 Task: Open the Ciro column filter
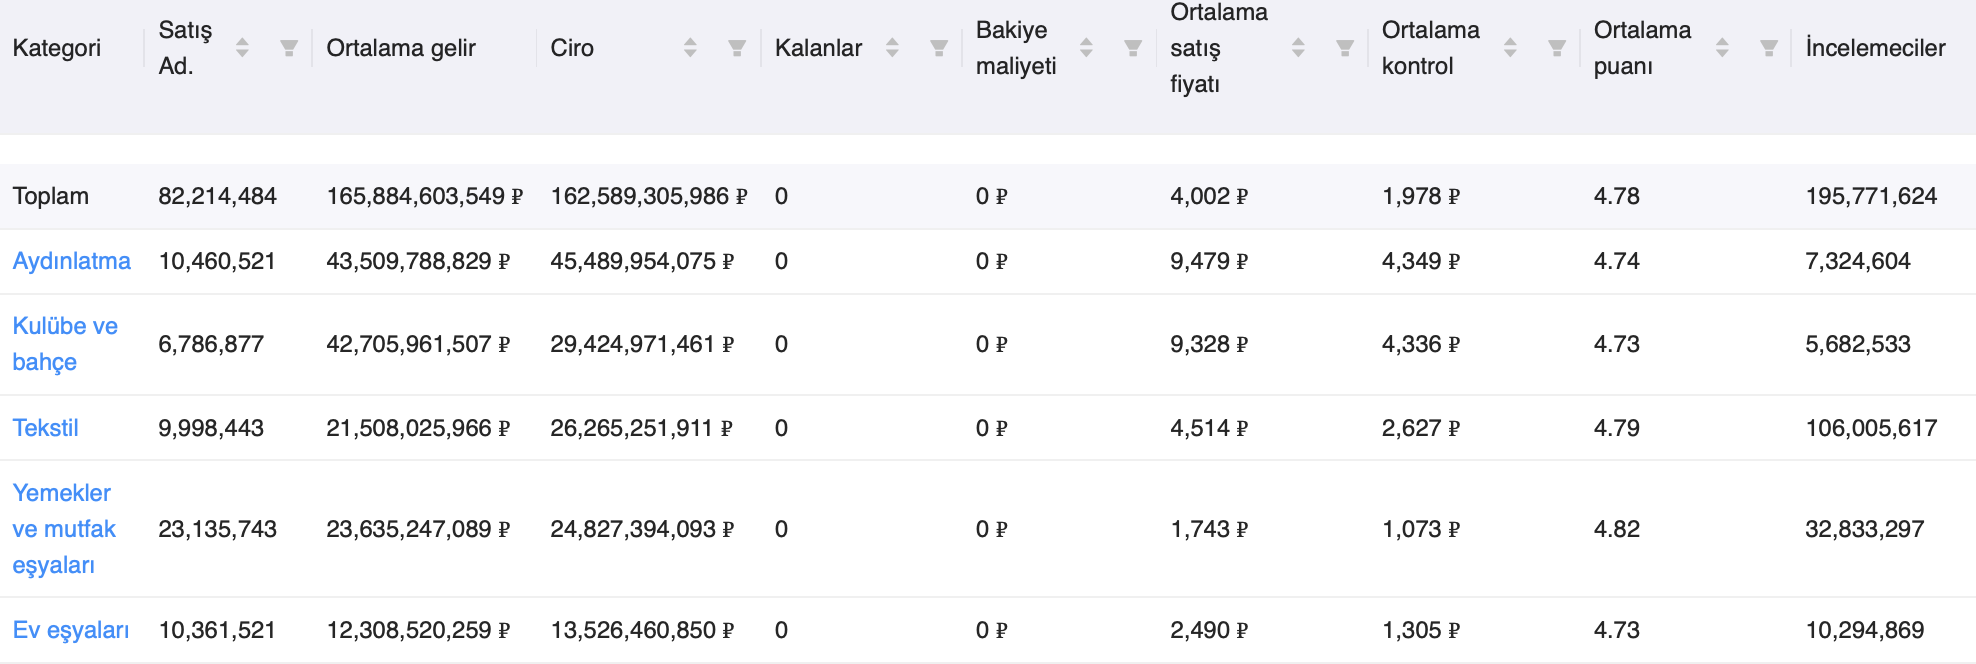click(737, 48)
